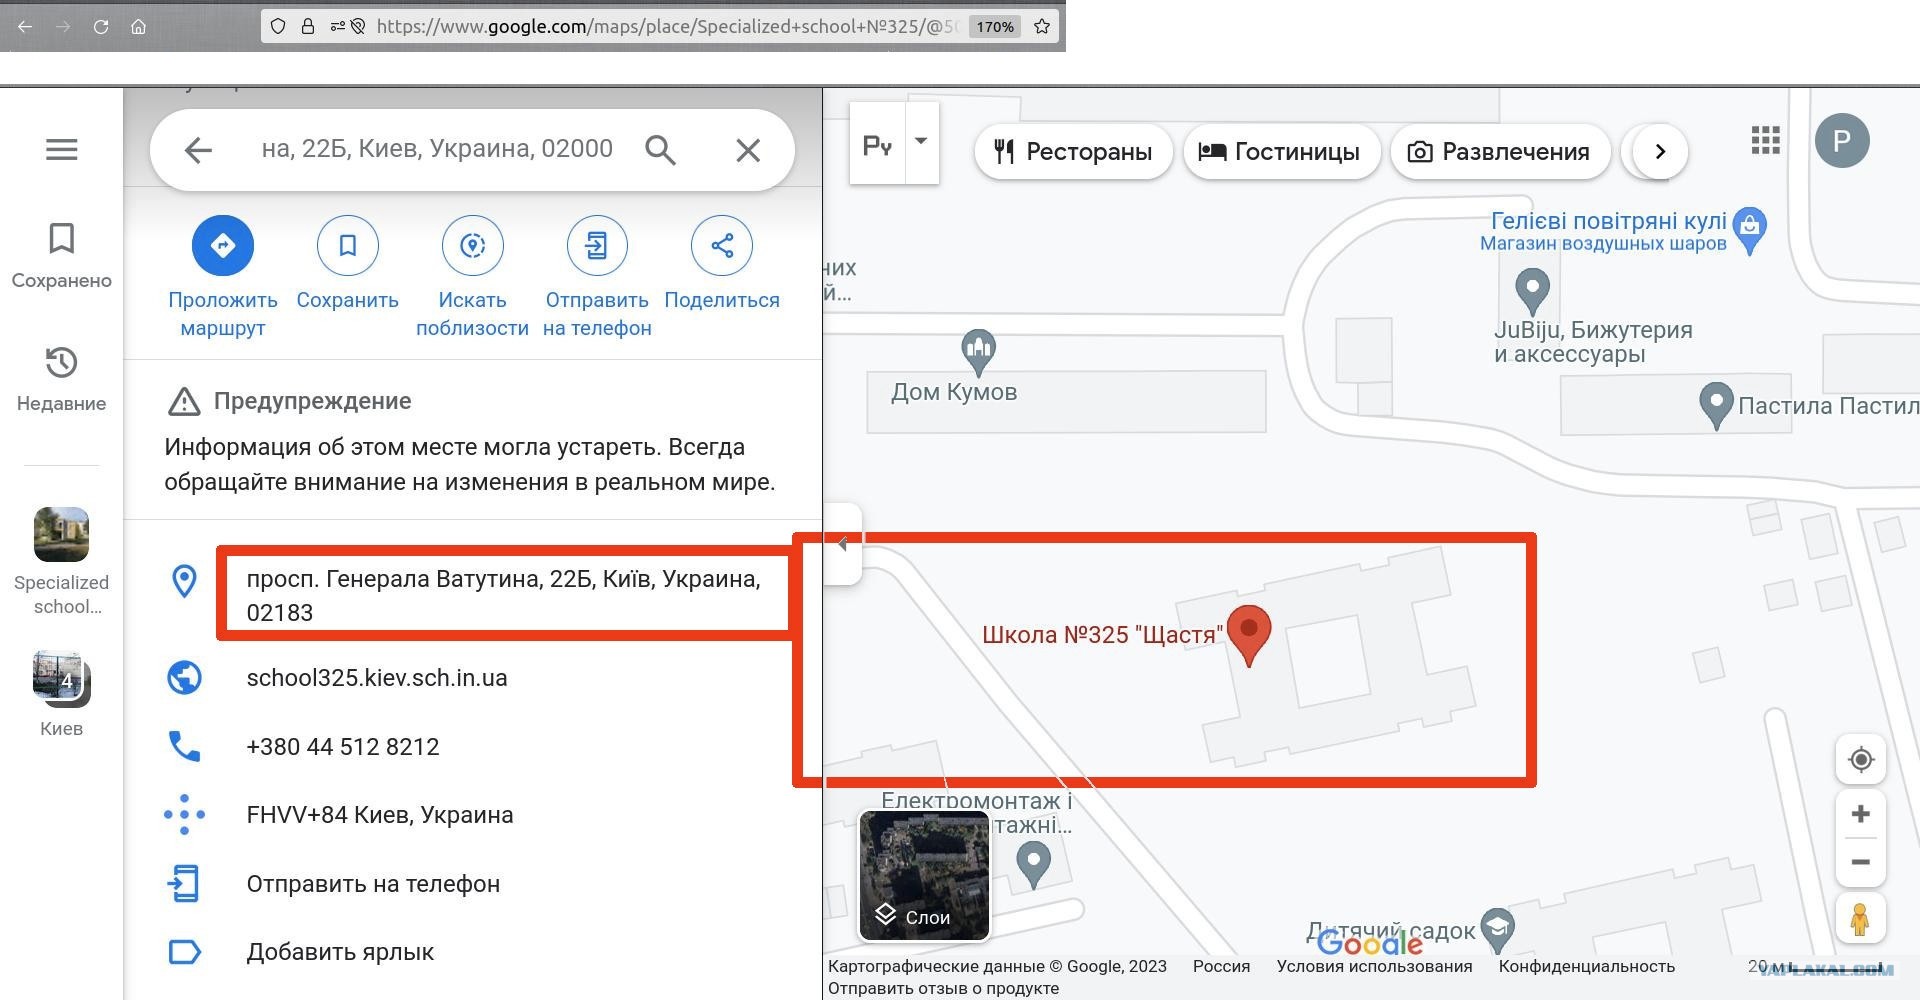Viewport: 1920px width, 1000px height.
Task: Click the address location pin icon
Action: pos(184,581)
